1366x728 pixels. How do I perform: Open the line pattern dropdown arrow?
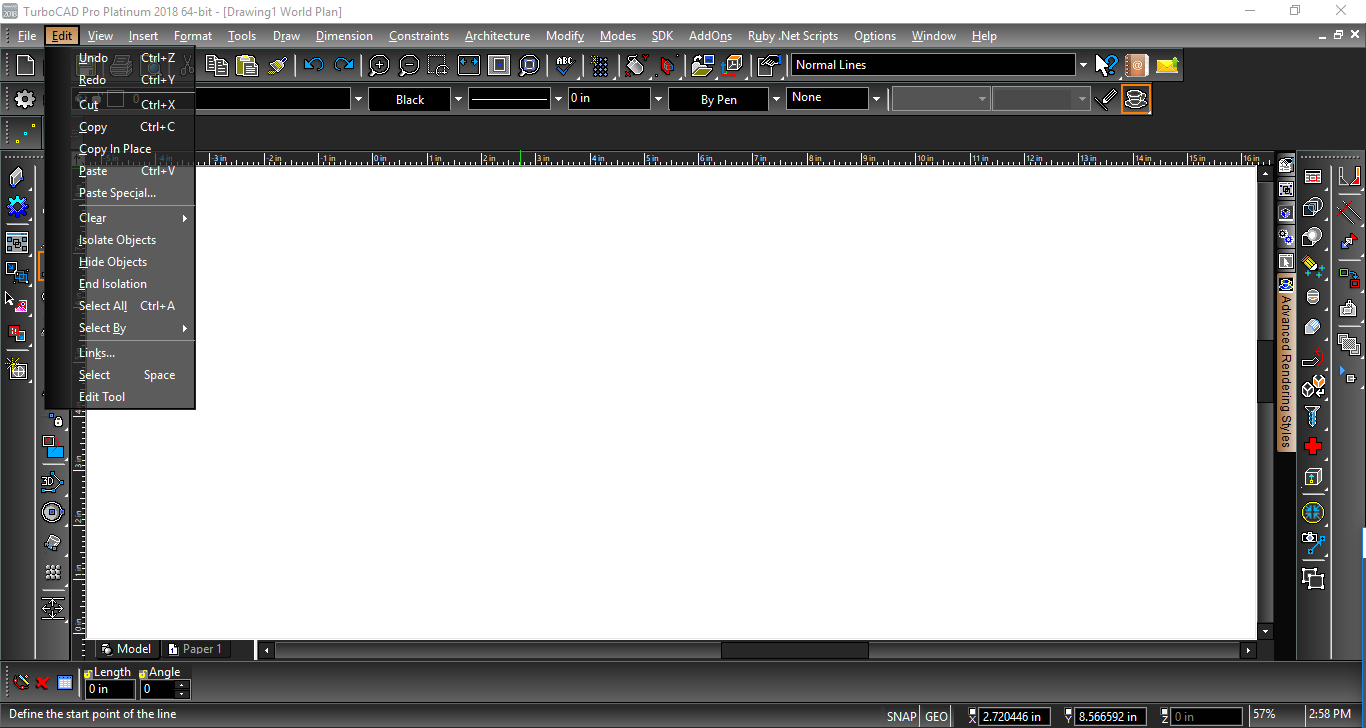pos(558,99)
